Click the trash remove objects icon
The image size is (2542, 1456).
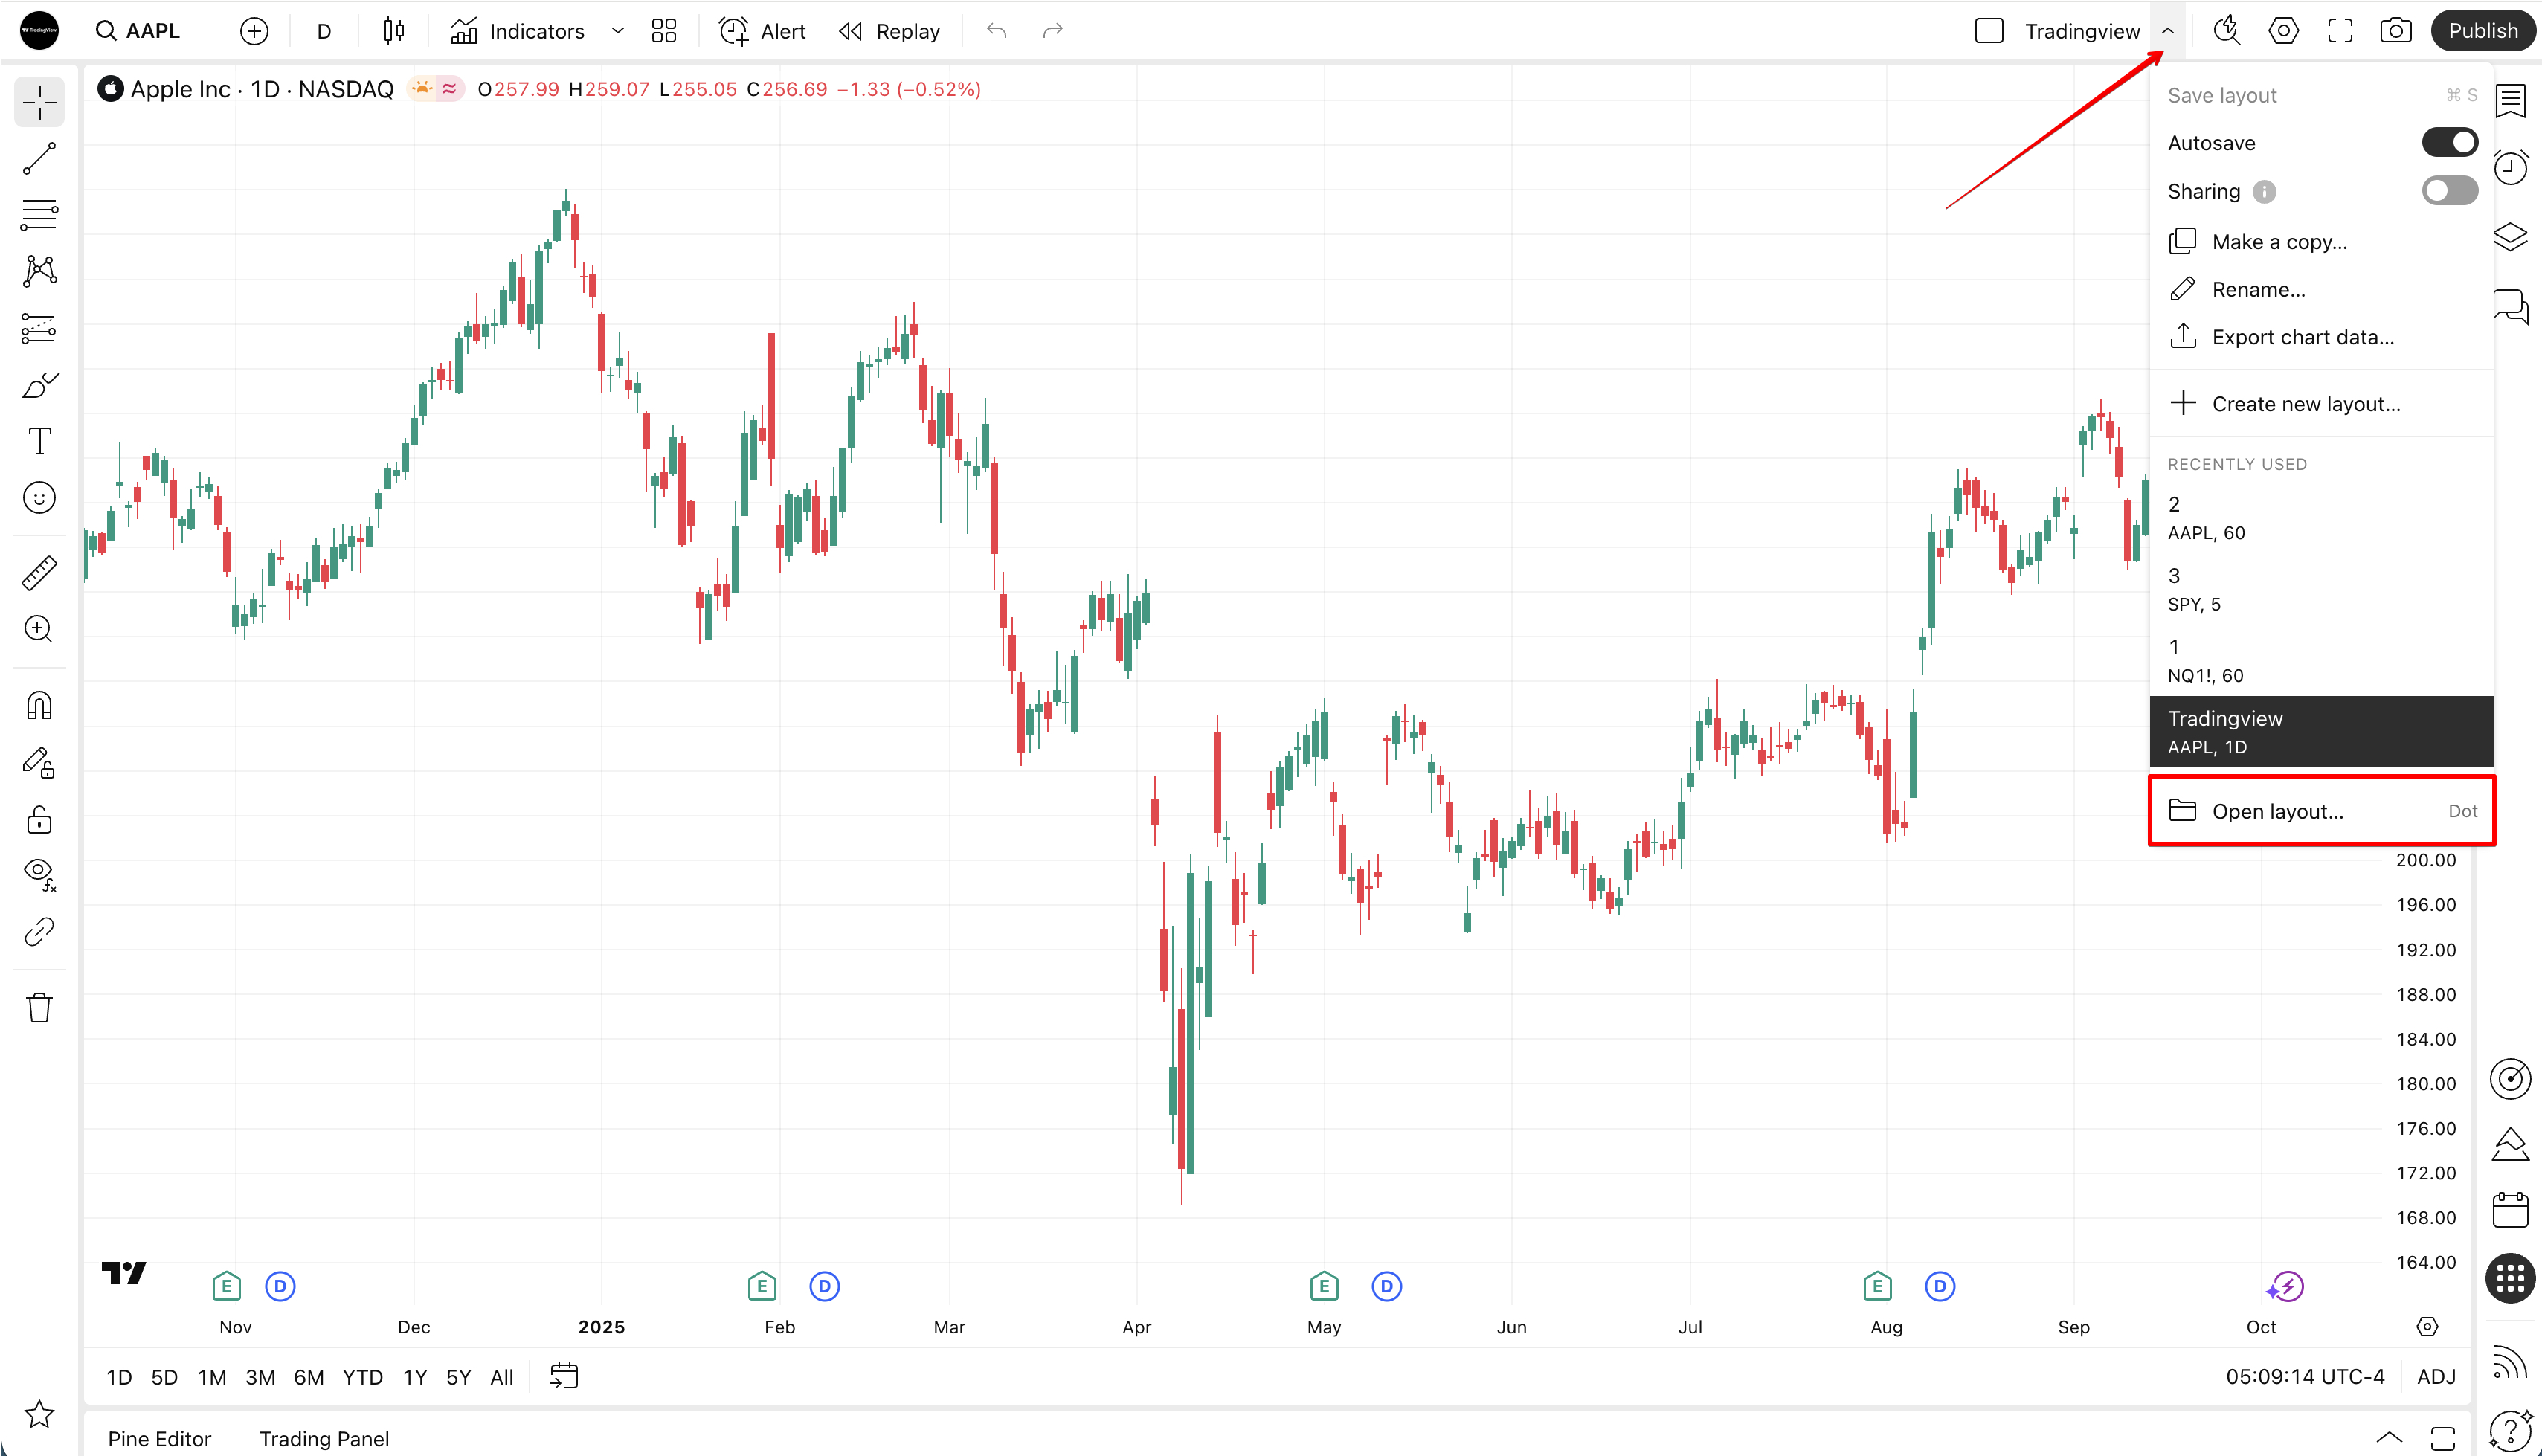(x=40, y=1007)
